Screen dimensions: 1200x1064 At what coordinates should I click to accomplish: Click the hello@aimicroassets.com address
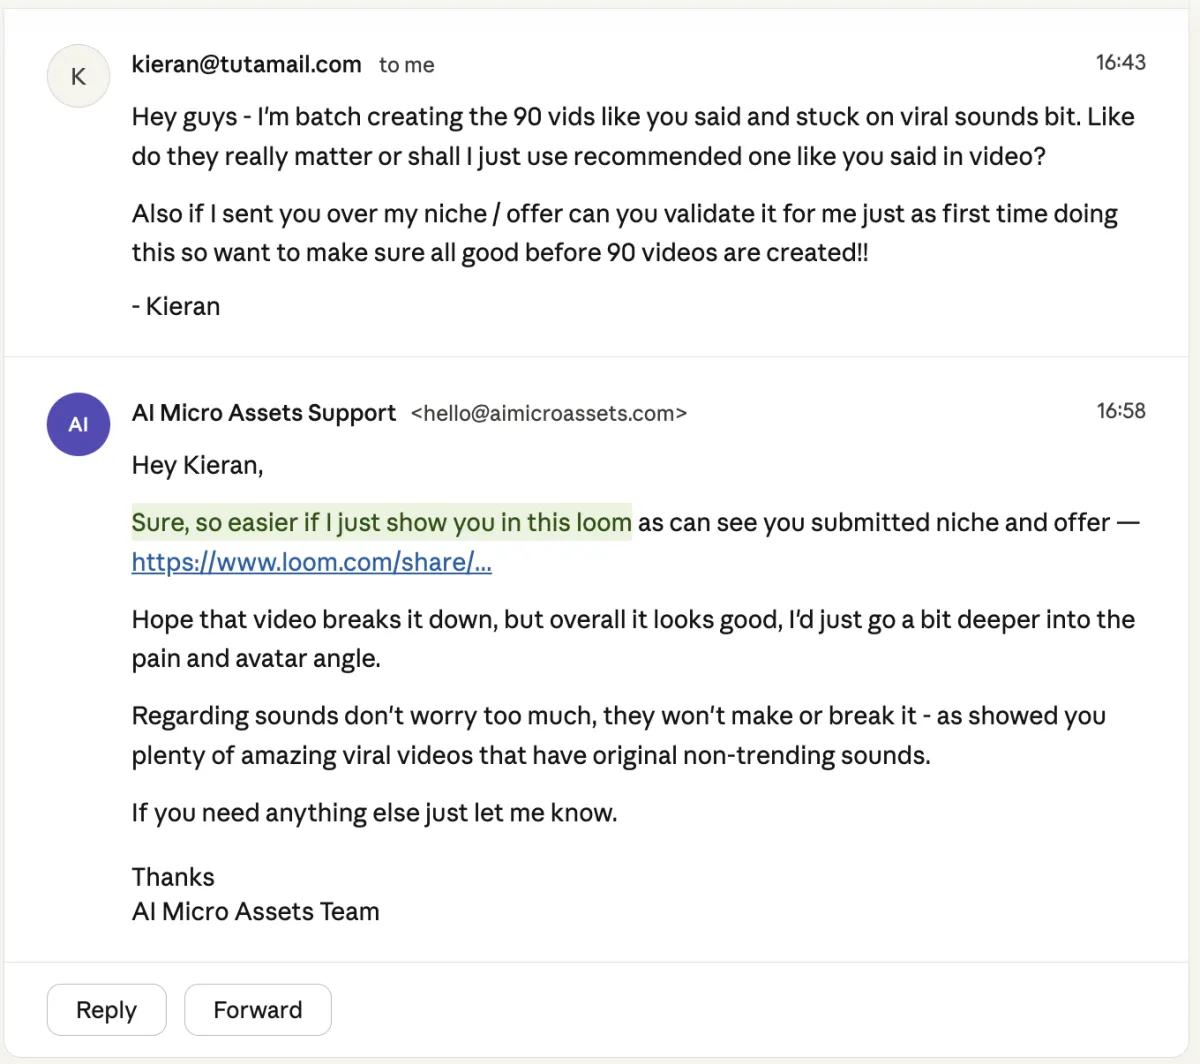coord(549,414)
